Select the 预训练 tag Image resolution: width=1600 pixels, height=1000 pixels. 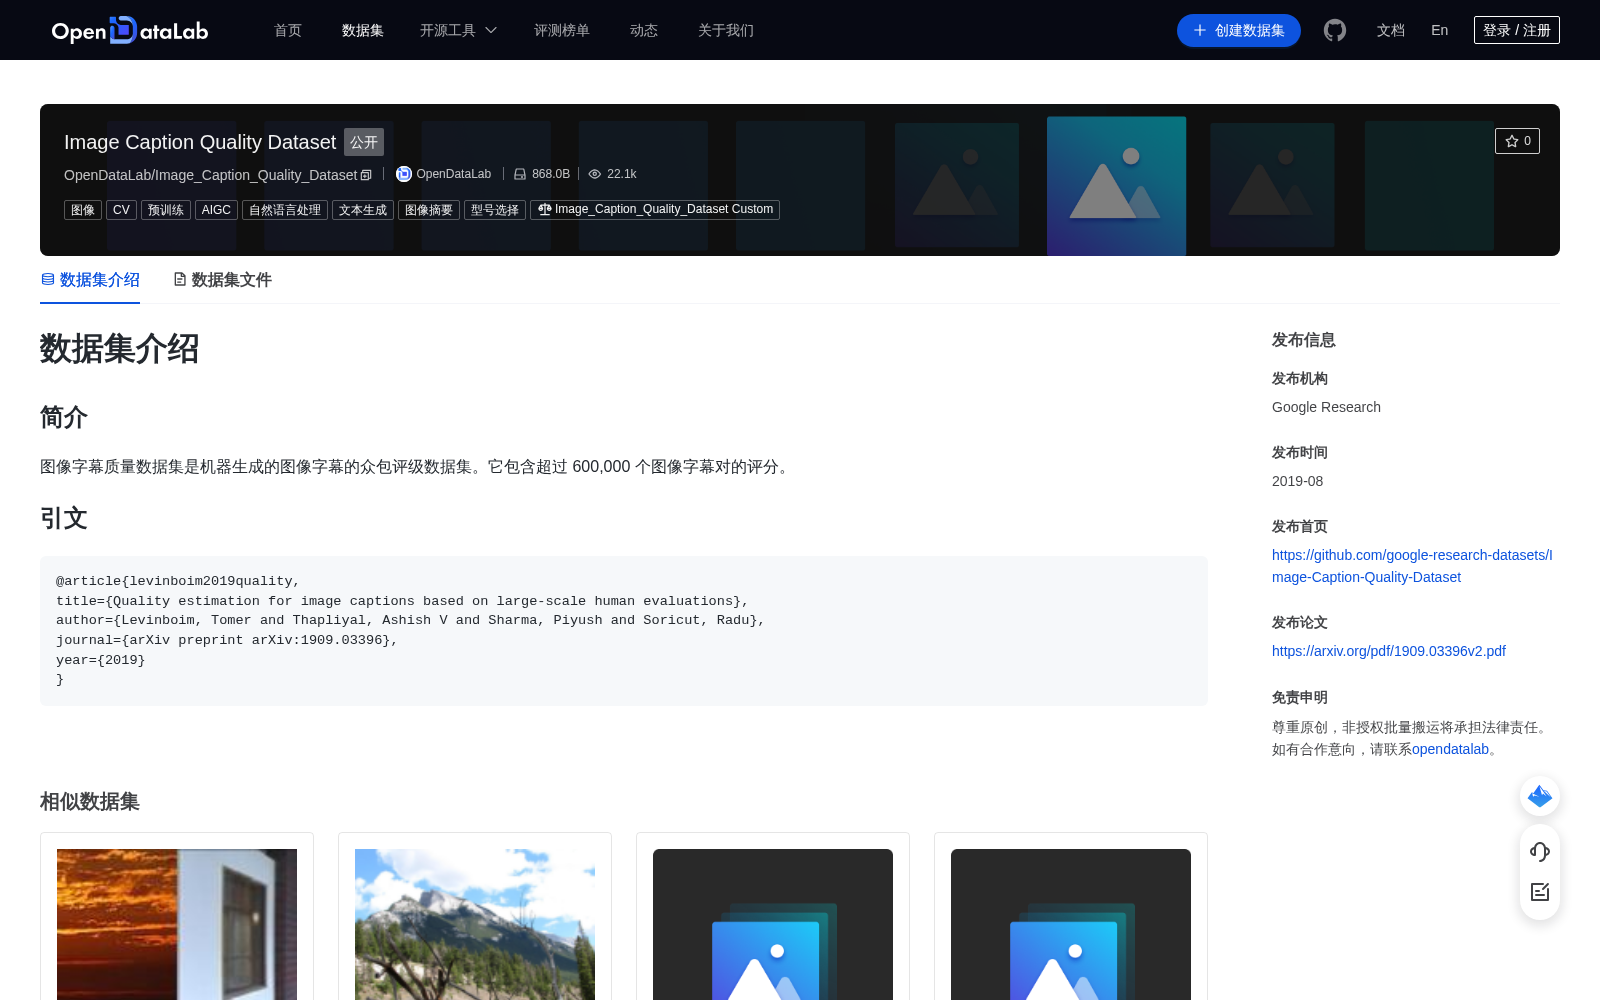pyautogui.click(x=166, y=210)
